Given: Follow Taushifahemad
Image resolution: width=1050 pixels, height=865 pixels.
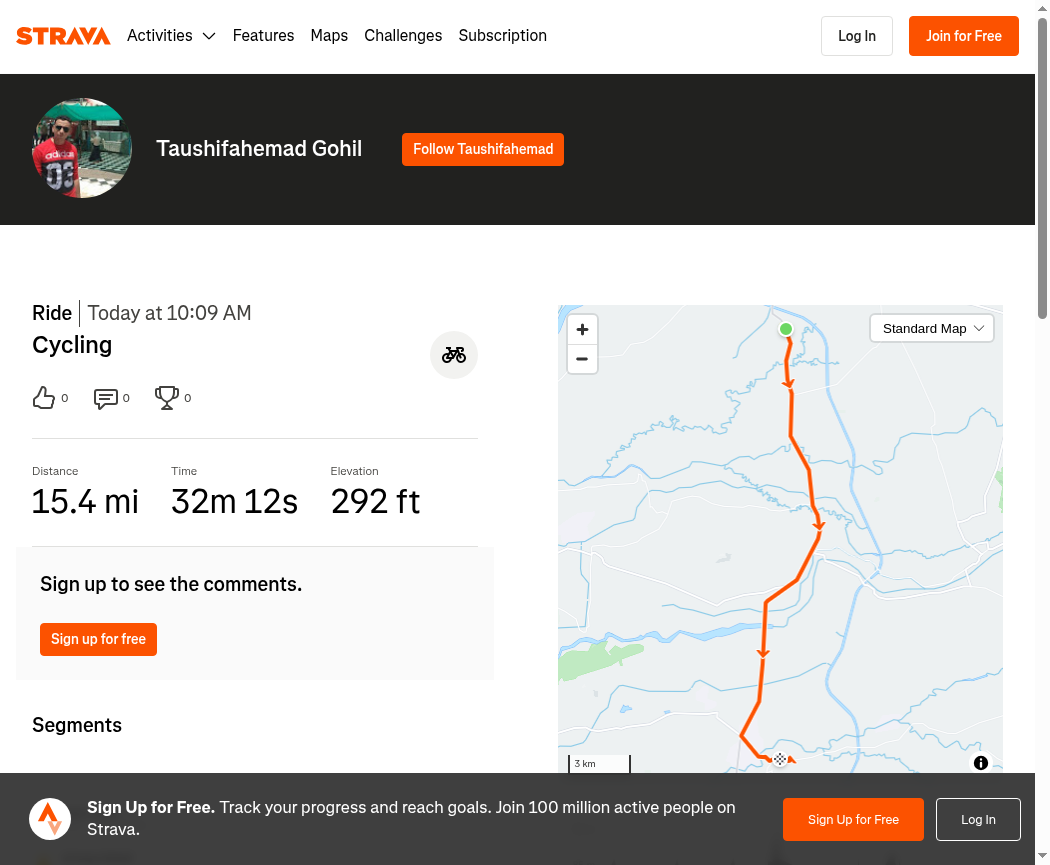Looking at the screenshot, I should [x=483, y=149].
